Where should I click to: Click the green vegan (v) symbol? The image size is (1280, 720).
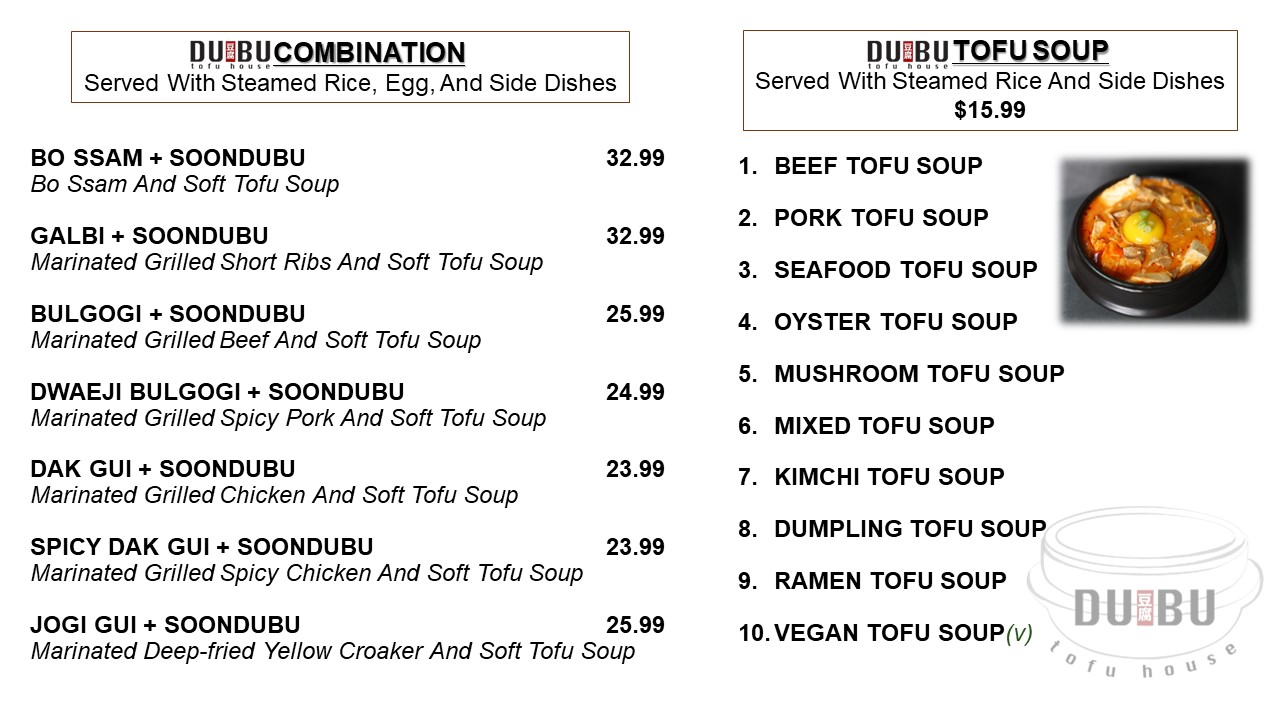tap(1019, 633)
